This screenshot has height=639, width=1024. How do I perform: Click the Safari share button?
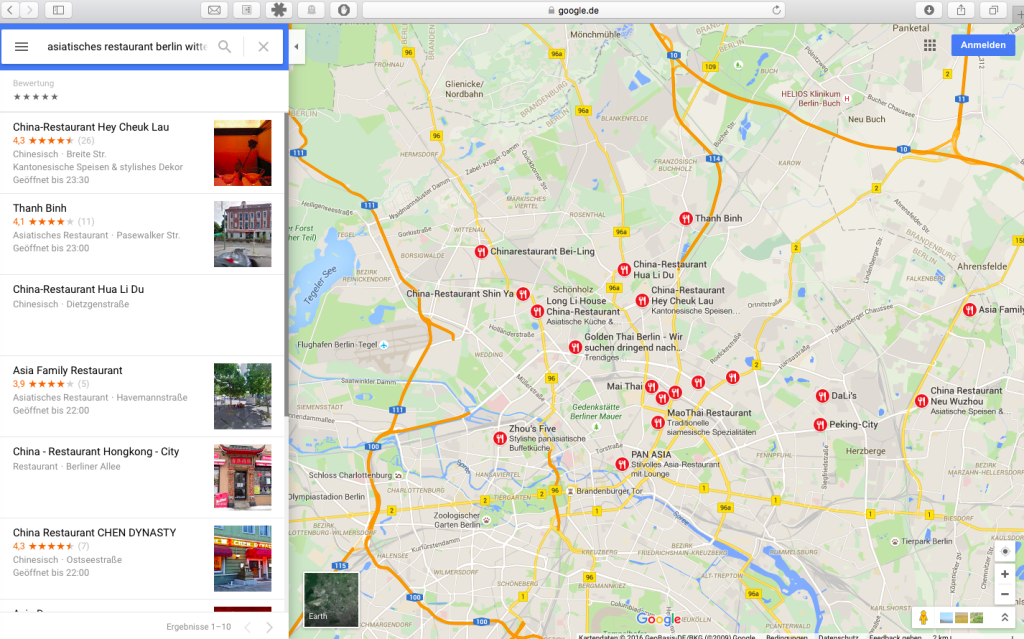pos(961,10)
